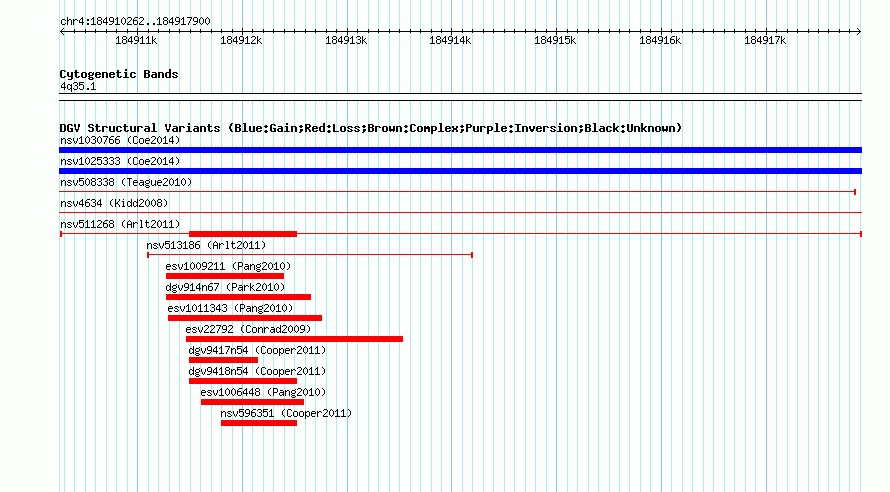This screenshot has height=492, width=890.
Task: Click the 184917k ruler tick label
Action: pos(765,40)
